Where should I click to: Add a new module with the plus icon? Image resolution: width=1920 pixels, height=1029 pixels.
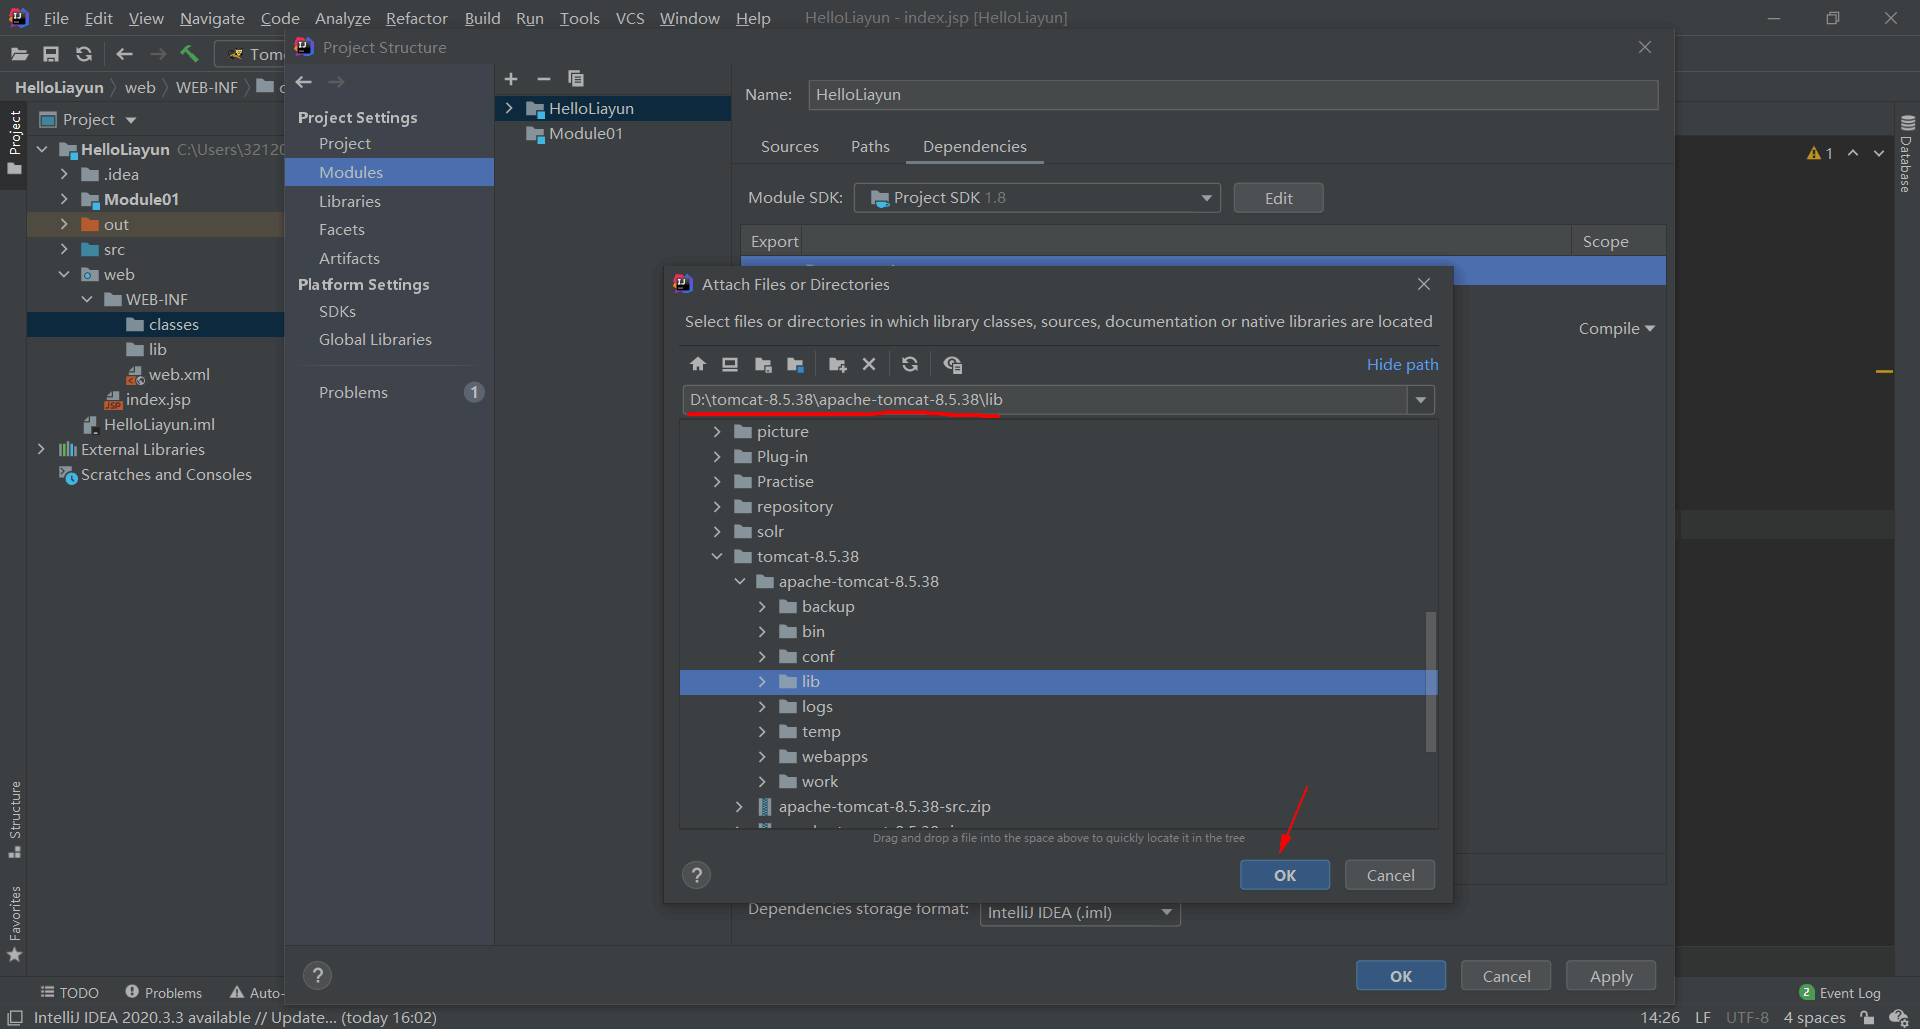click(x=511, y=79)
